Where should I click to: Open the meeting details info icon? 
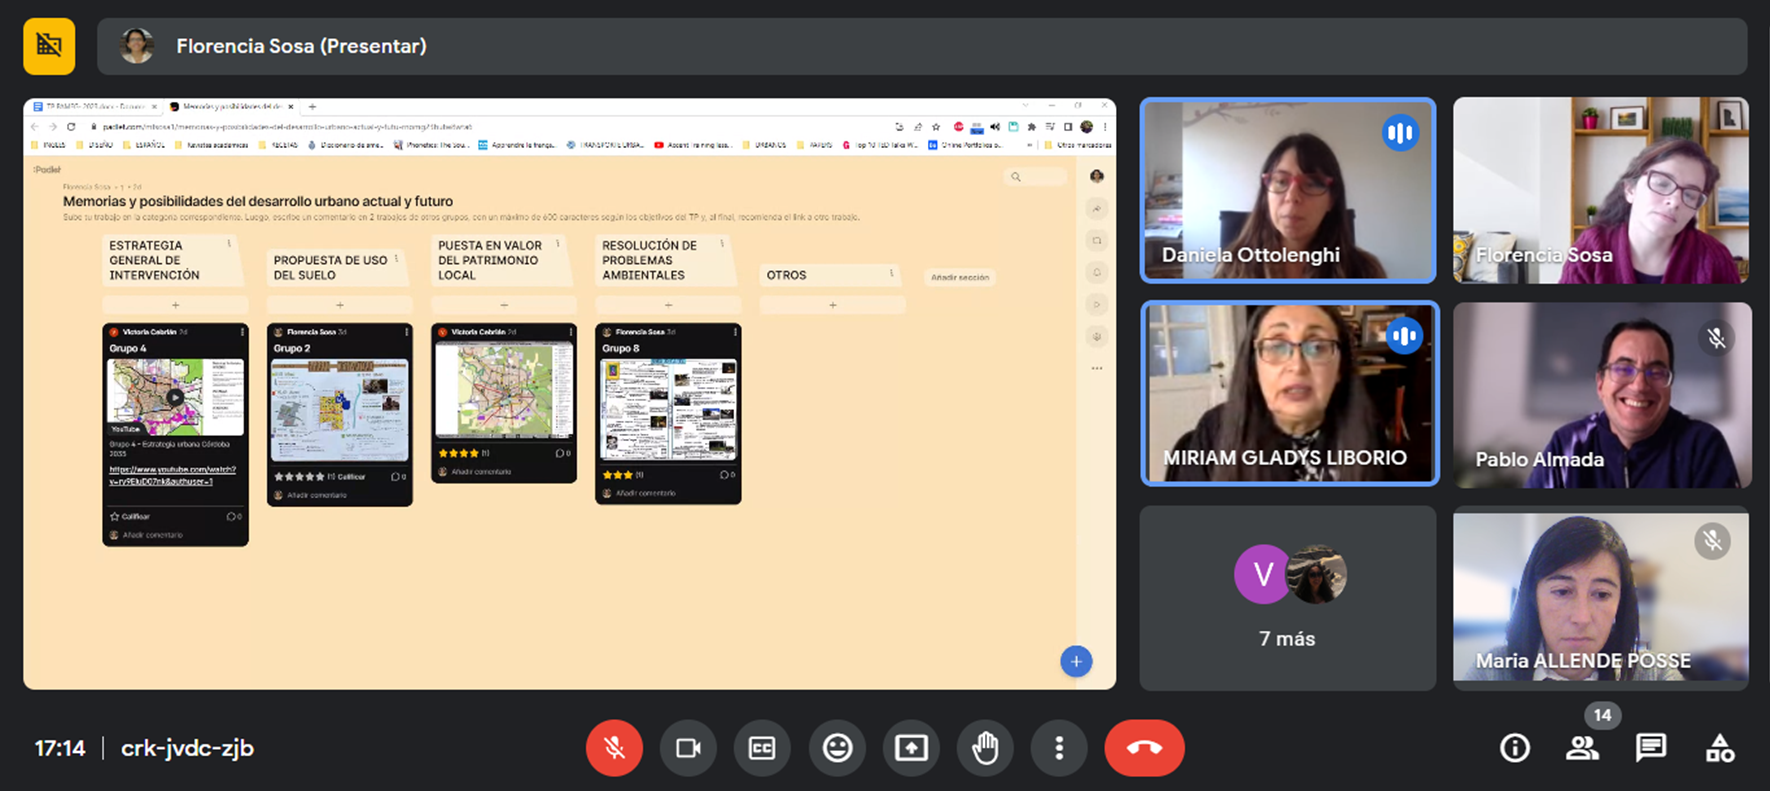click(x=1514, y=748)
